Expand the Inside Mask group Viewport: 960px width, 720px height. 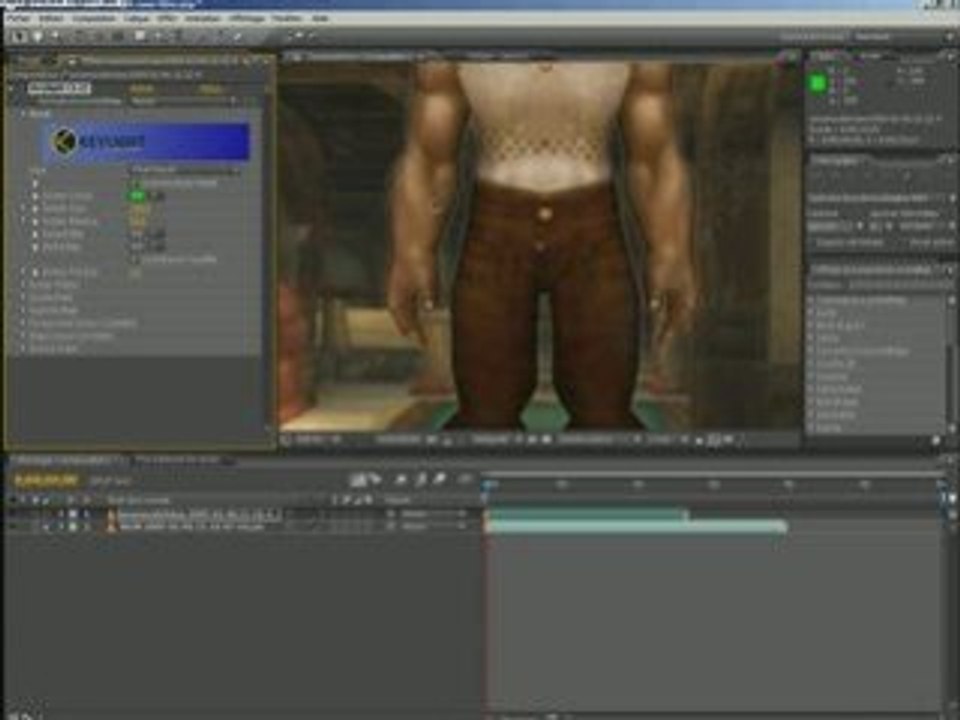pos(24,298)
